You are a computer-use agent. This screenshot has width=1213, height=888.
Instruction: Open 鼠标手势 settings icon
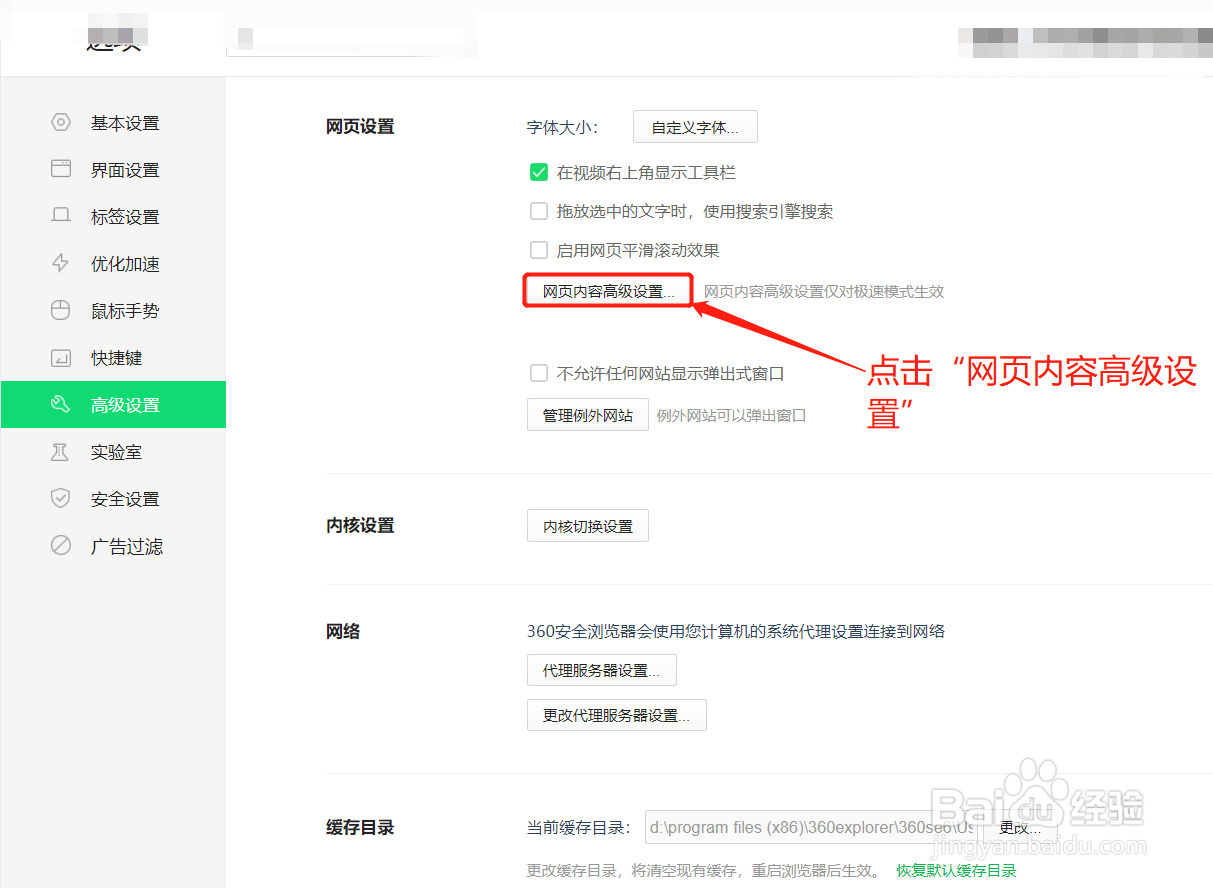click(60, 310)
